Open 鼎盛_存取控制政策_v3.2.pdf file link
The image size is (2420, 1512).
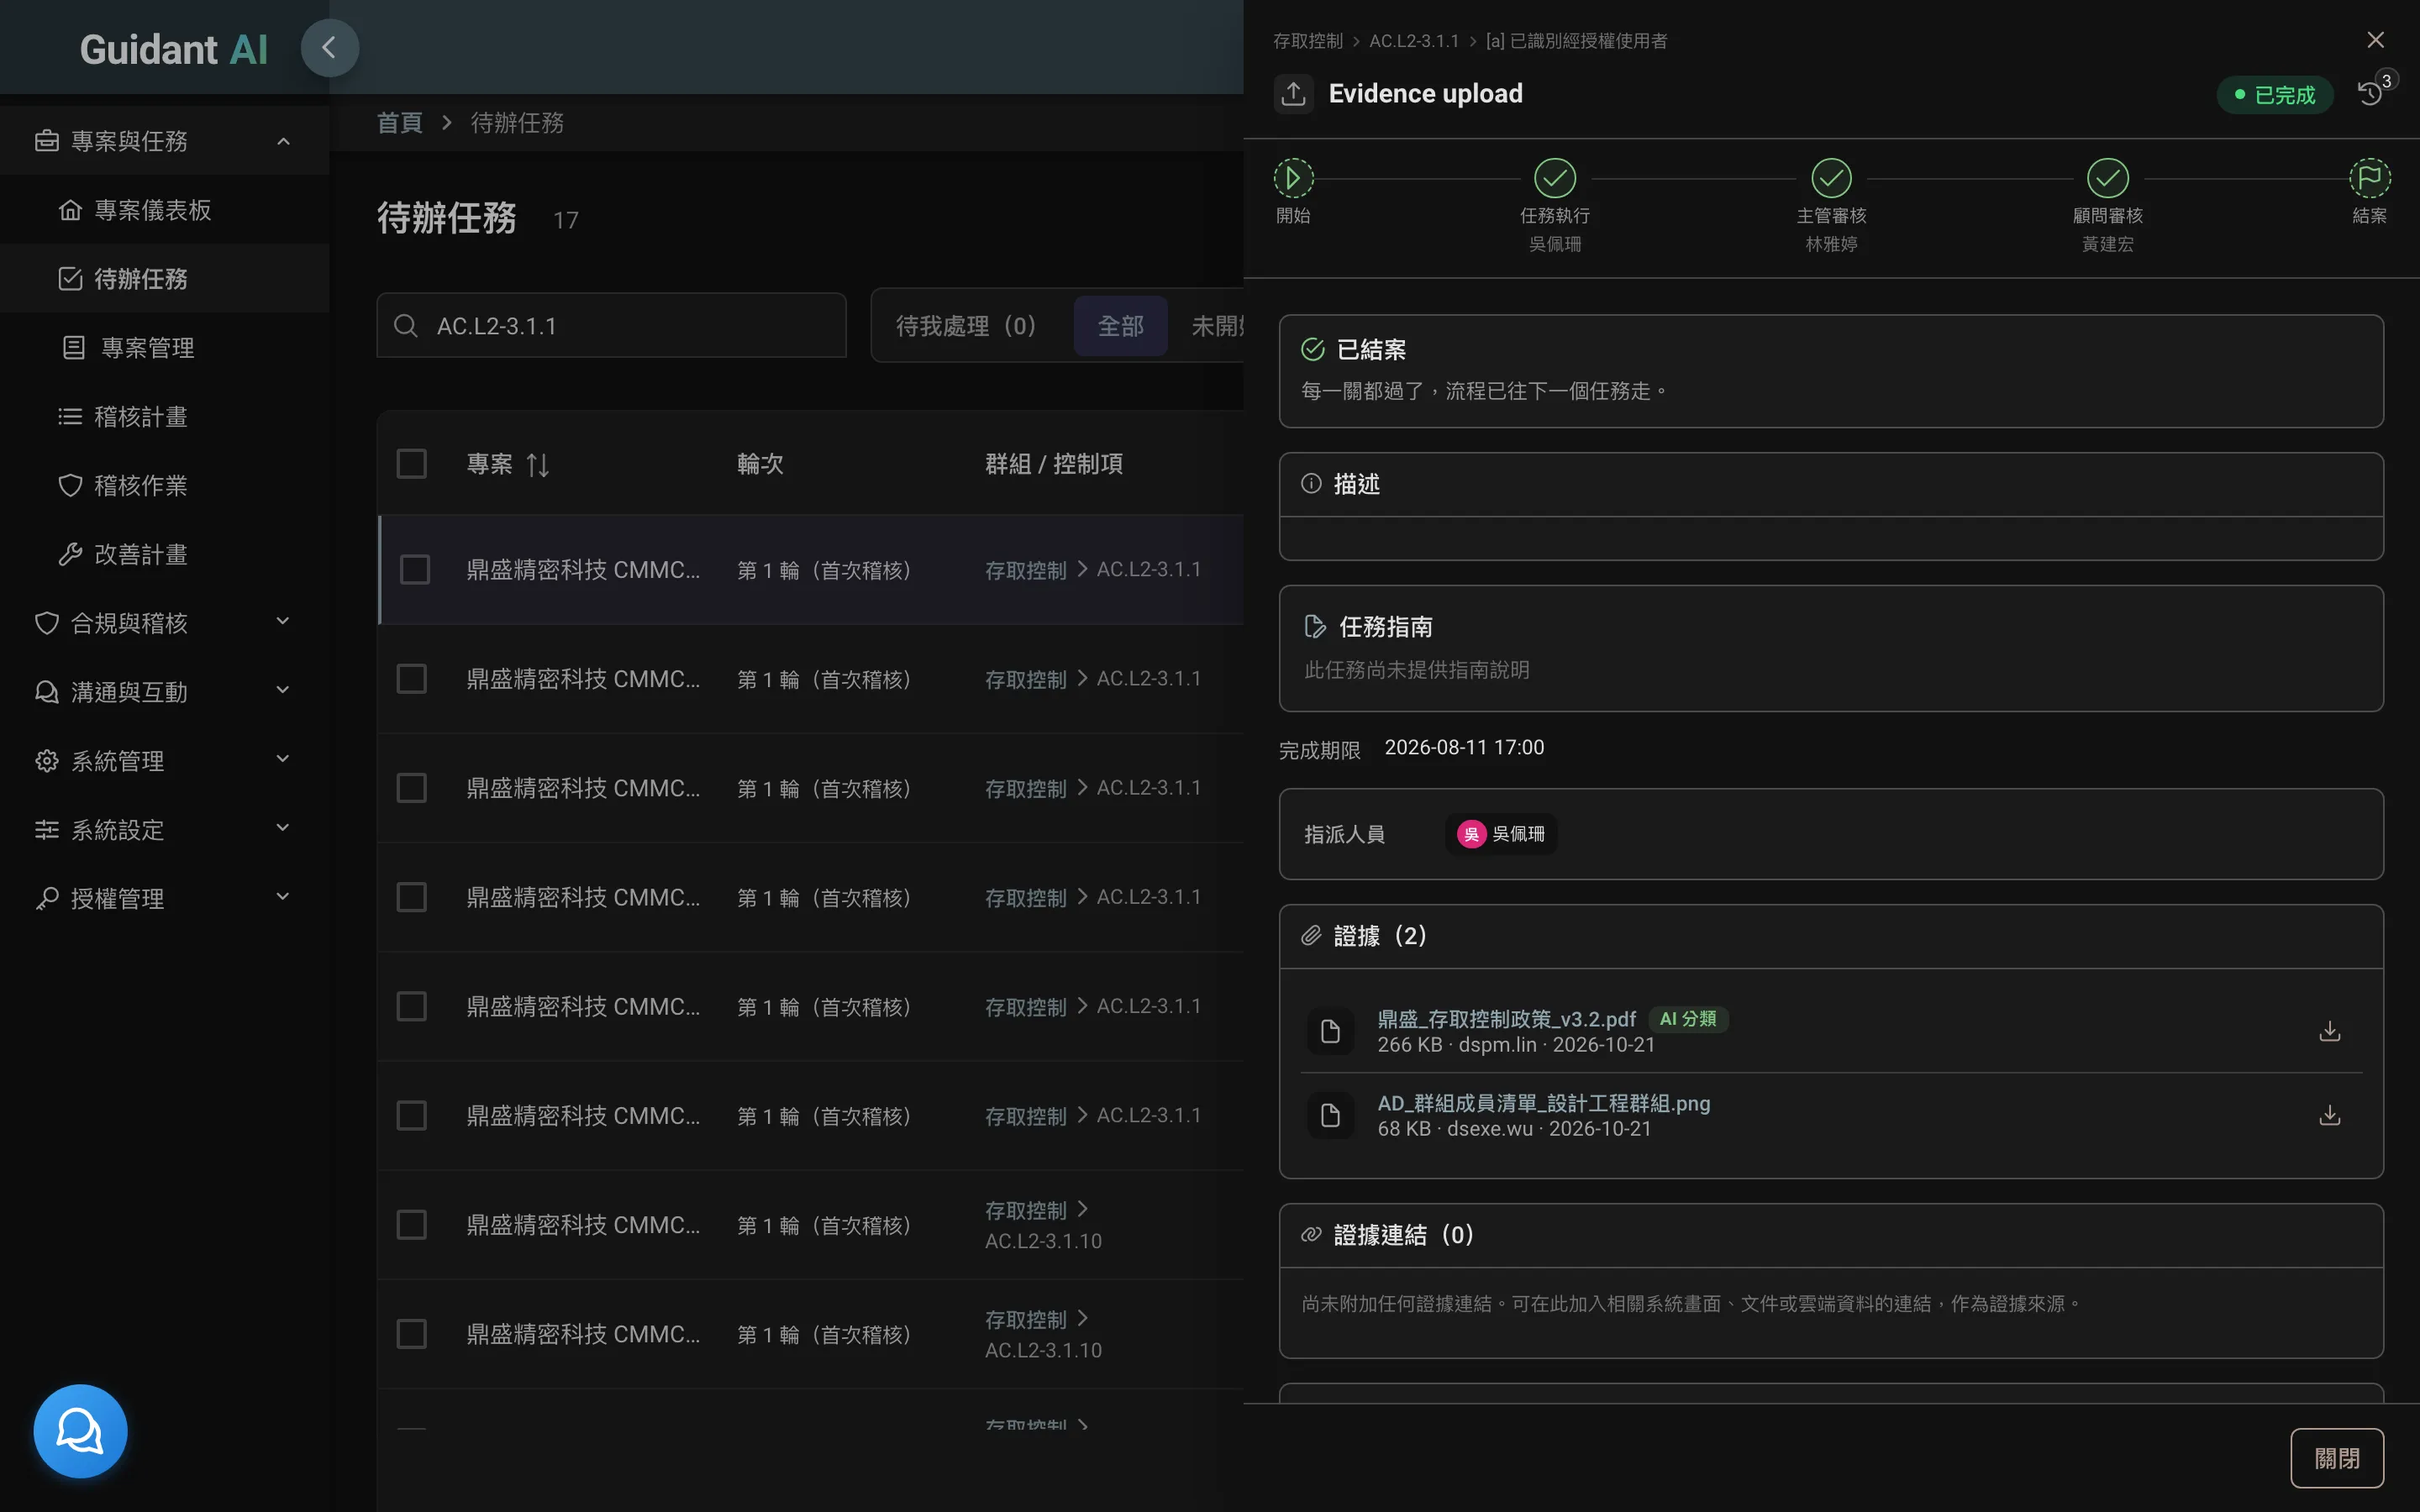point(1506,1019)
